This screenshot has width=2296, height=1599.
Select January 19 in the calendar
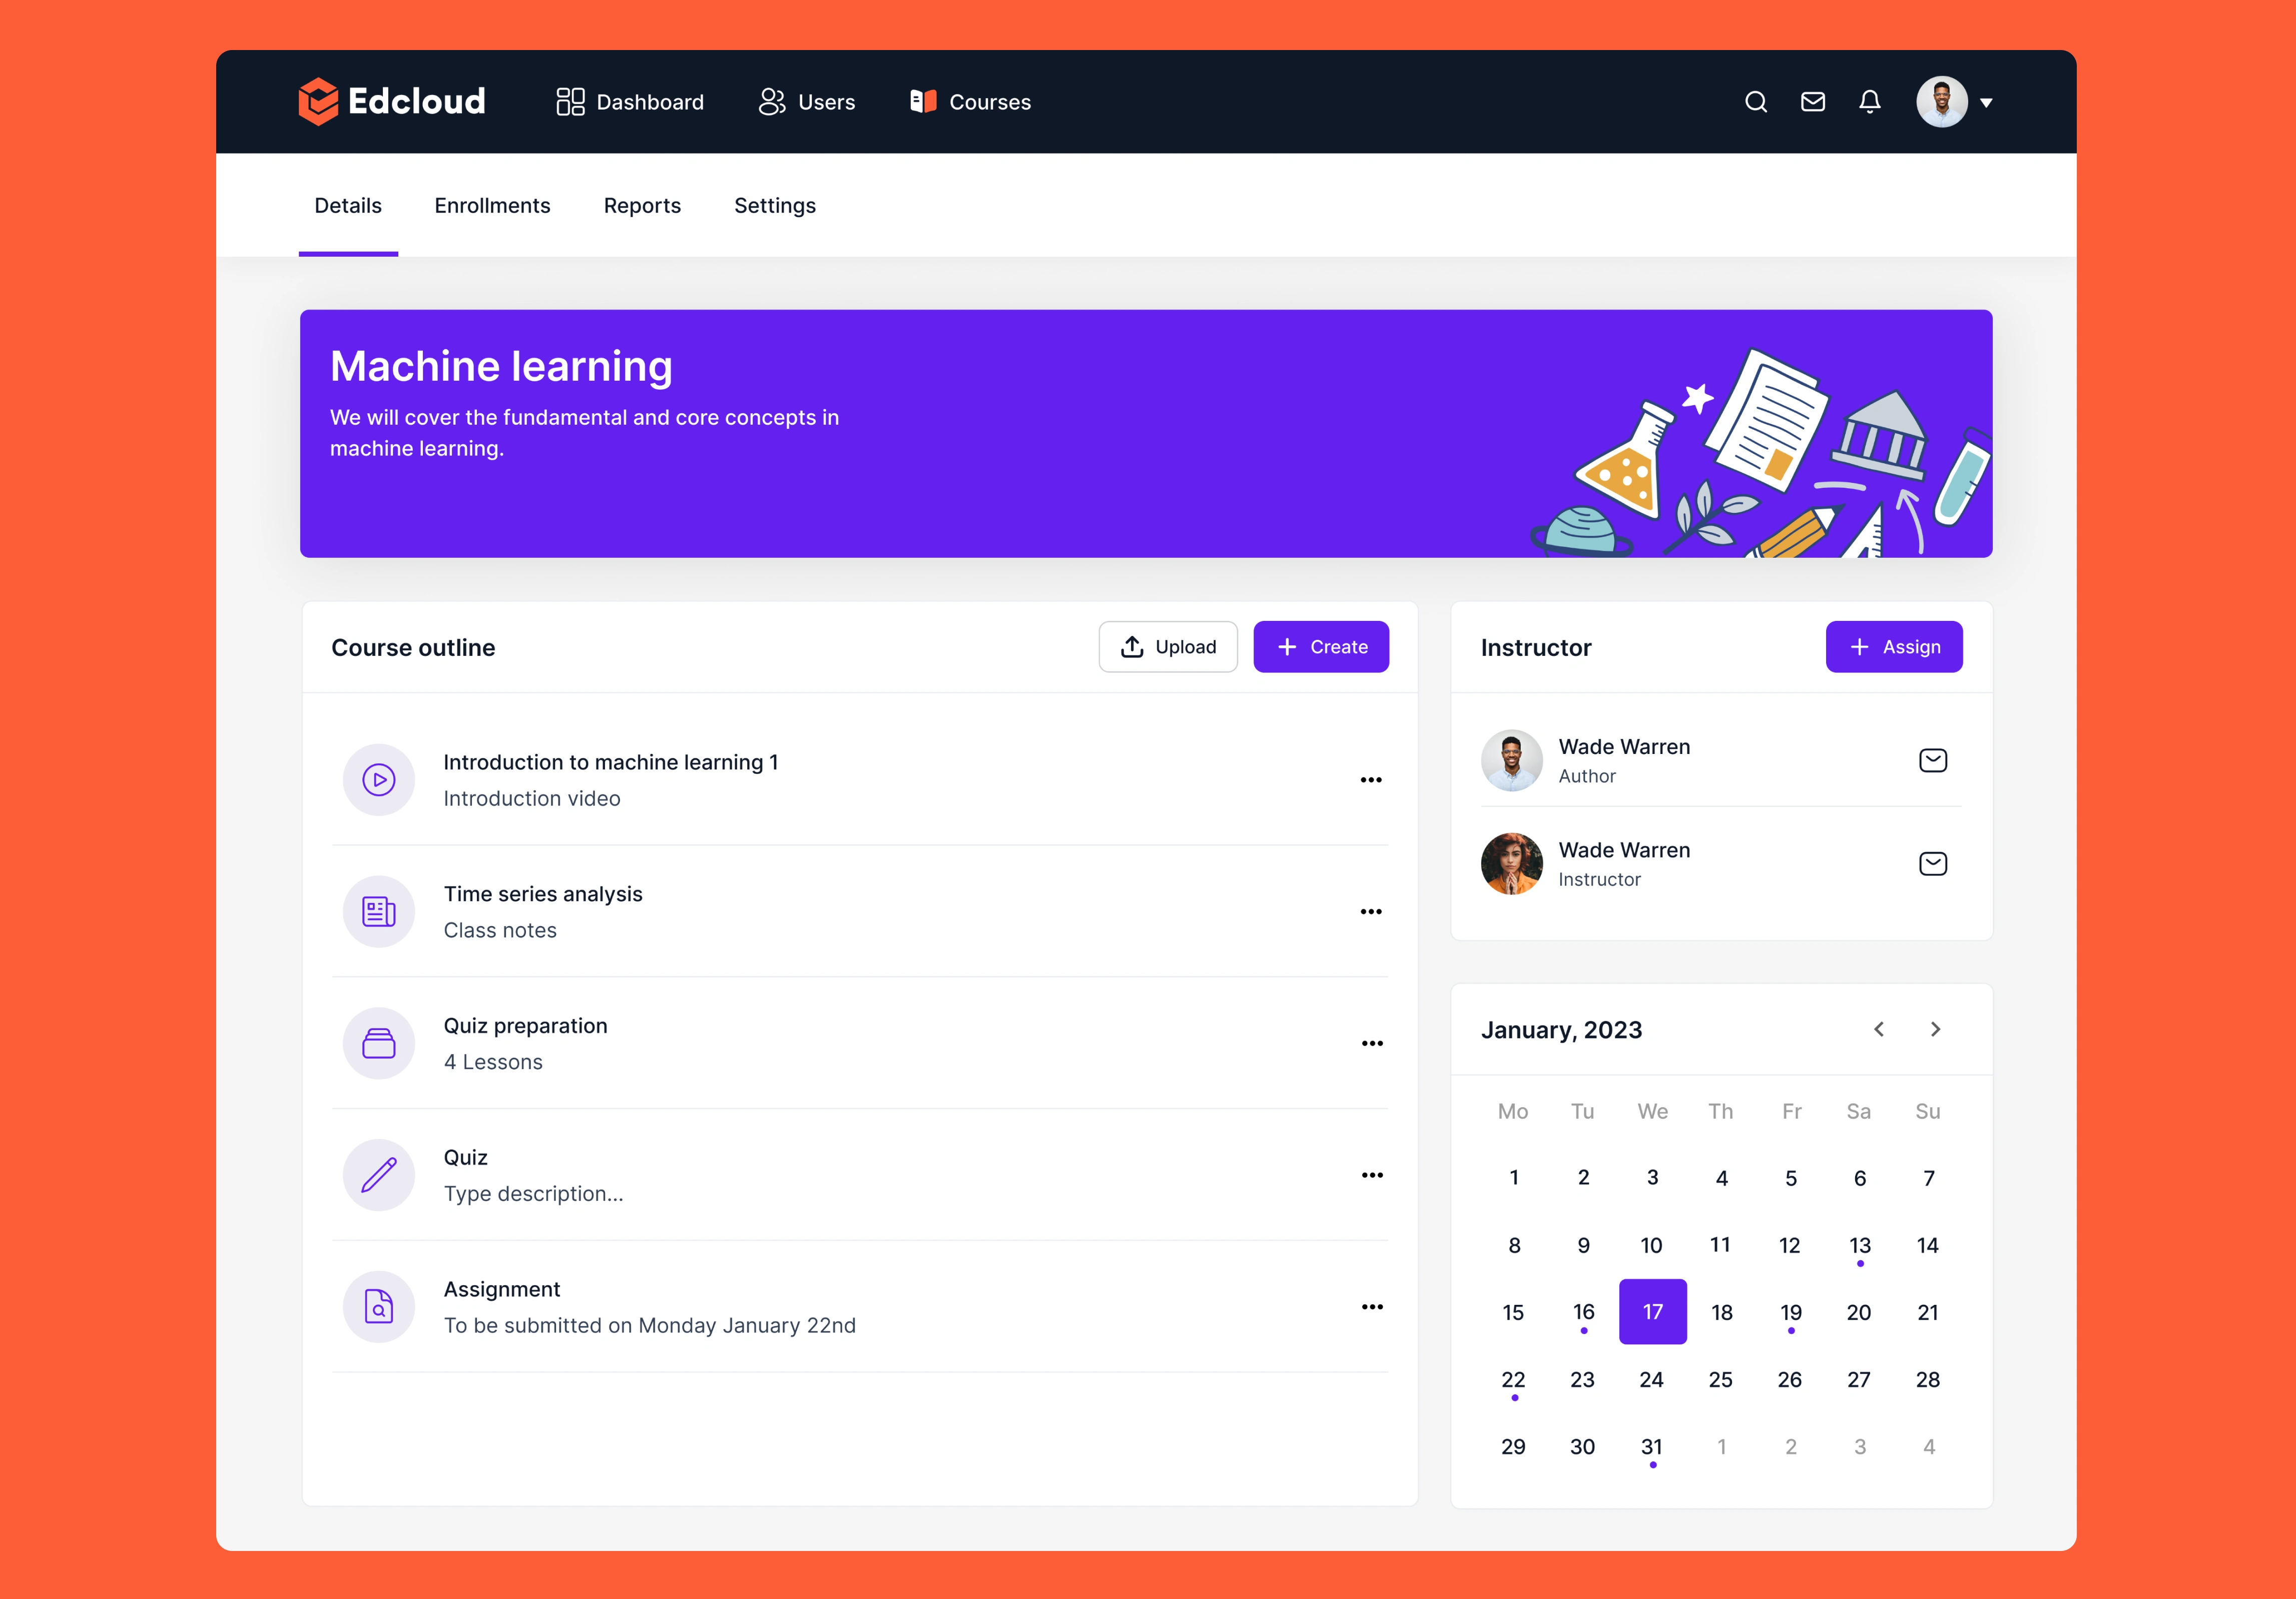tap(1790, 1312)
